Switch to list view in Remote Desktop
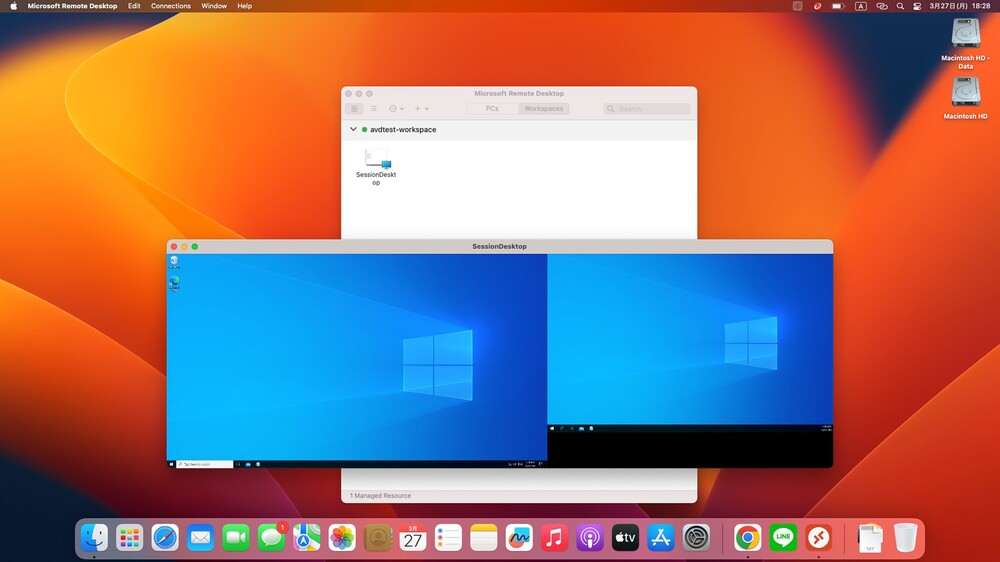 click(x=373, y=108)
